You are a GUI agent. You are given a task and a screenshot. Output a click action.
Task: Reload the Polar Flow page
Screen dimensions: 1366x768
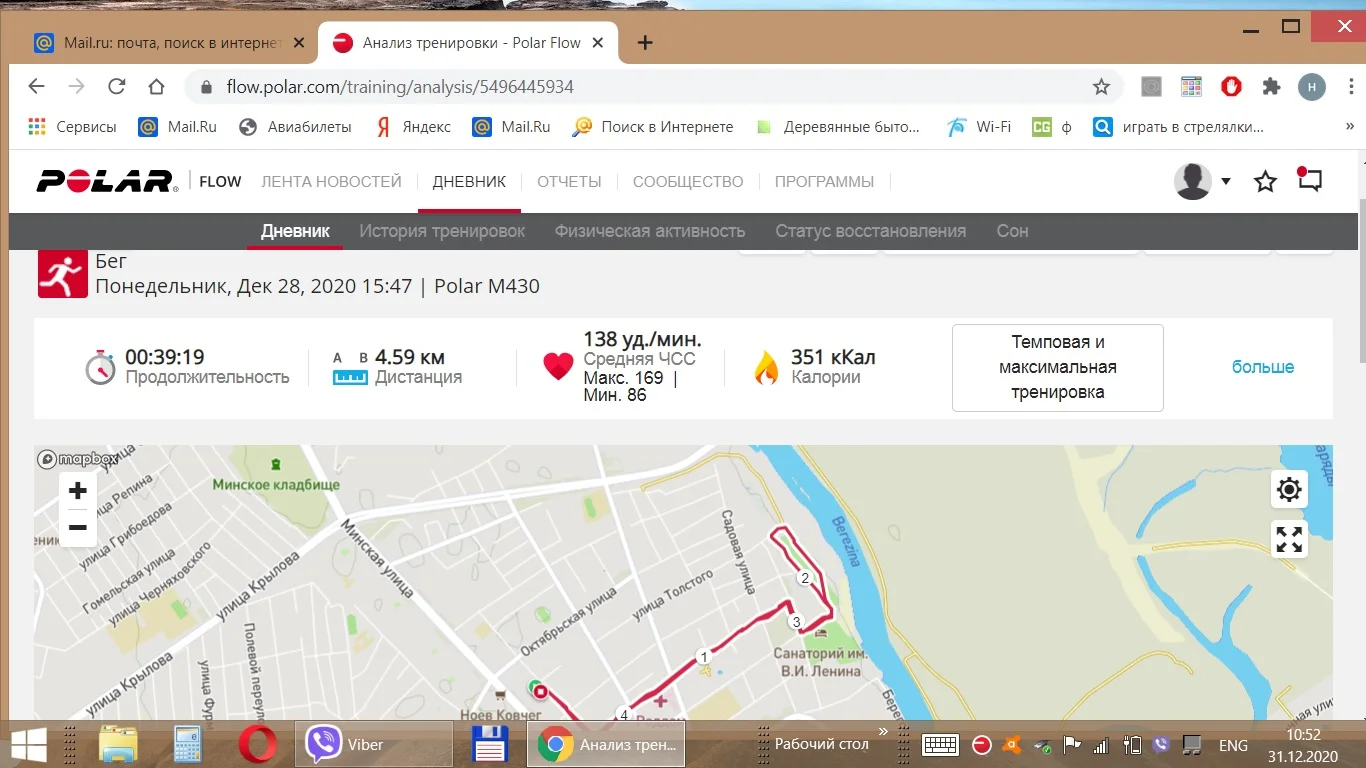point(117,87)
